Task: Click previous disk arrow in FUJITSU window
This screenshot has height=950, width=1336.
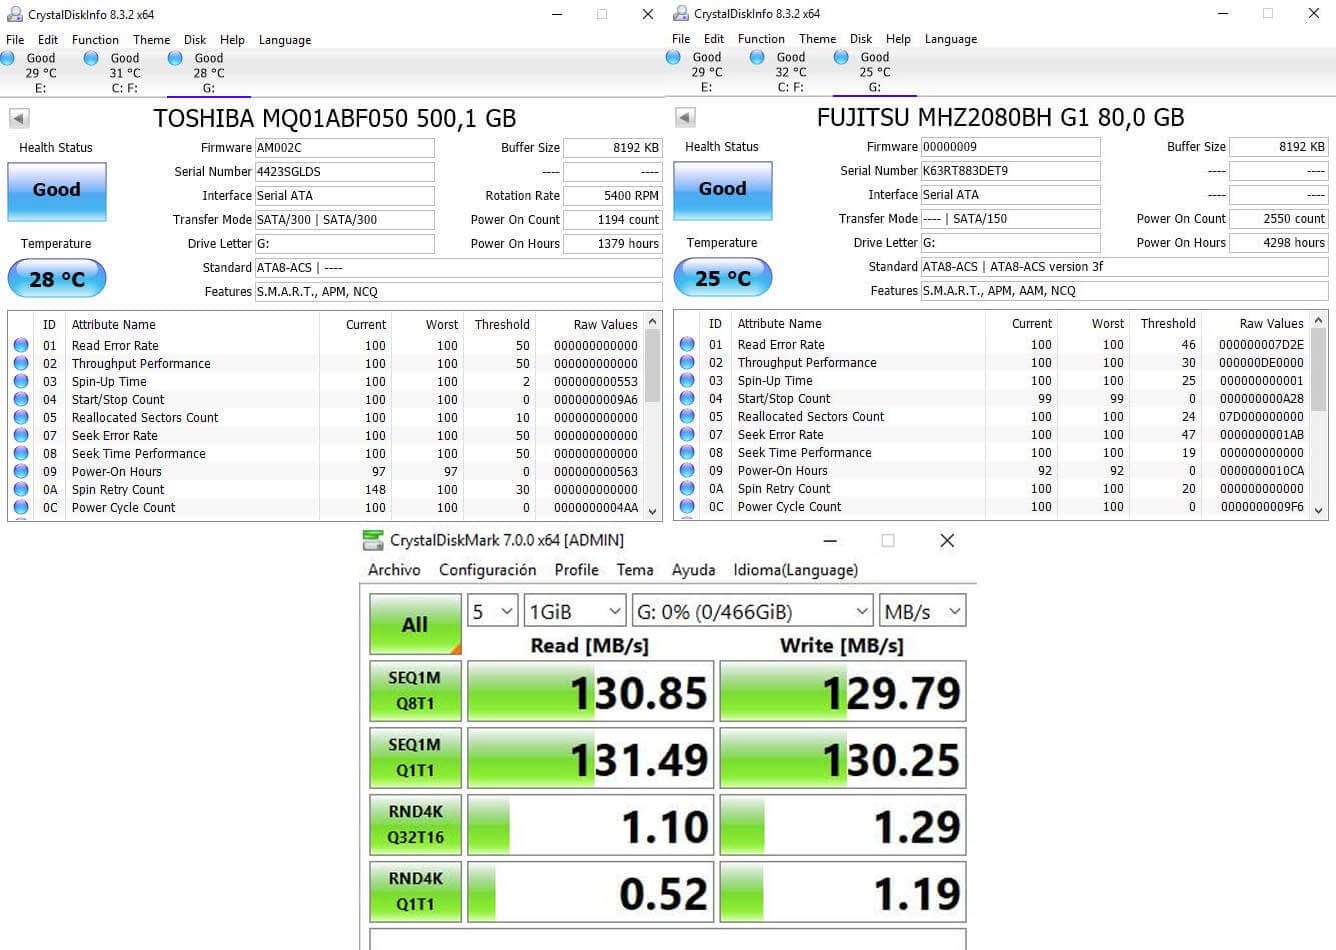Action: 685,117
